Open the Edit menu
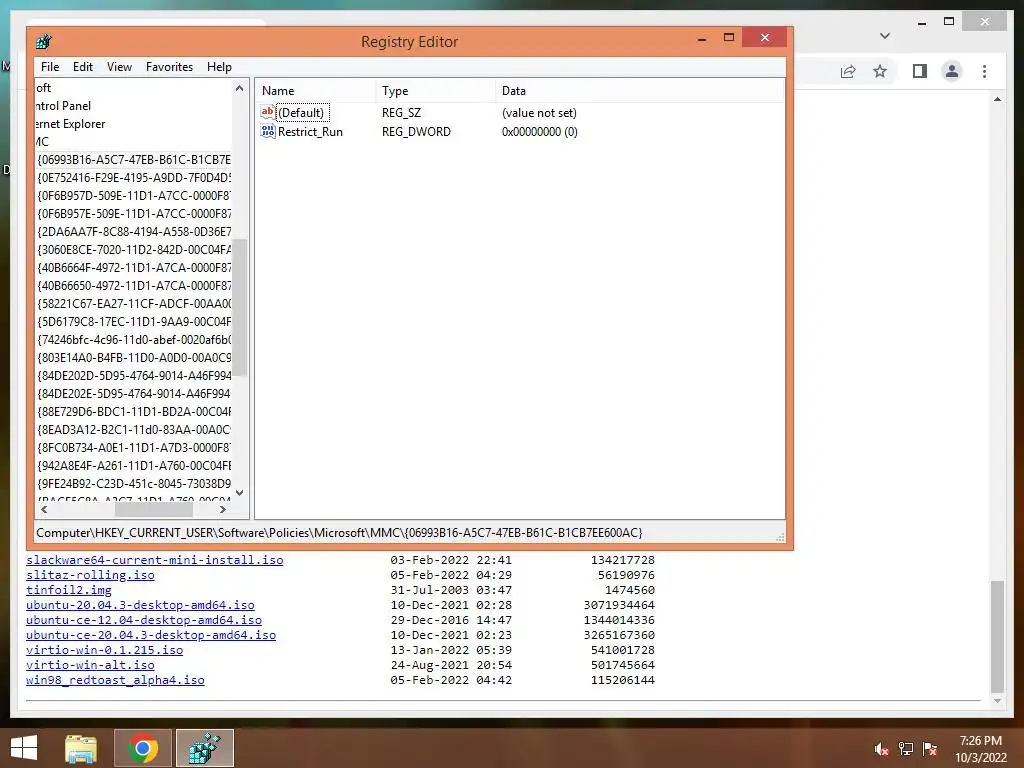This screenshot has width=1024, height=768. point(82,67)
